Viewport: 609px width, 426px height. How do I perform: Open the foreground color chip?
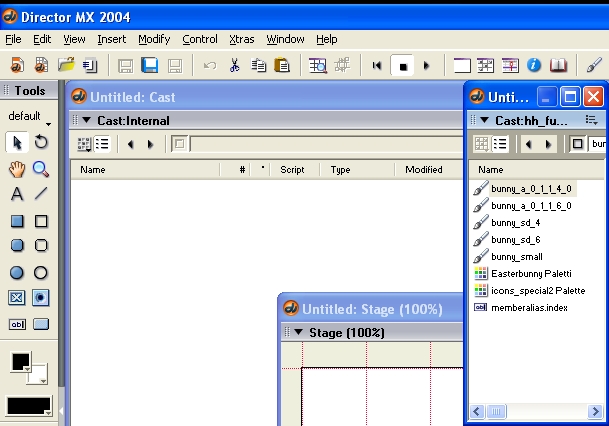pos(21,362)
